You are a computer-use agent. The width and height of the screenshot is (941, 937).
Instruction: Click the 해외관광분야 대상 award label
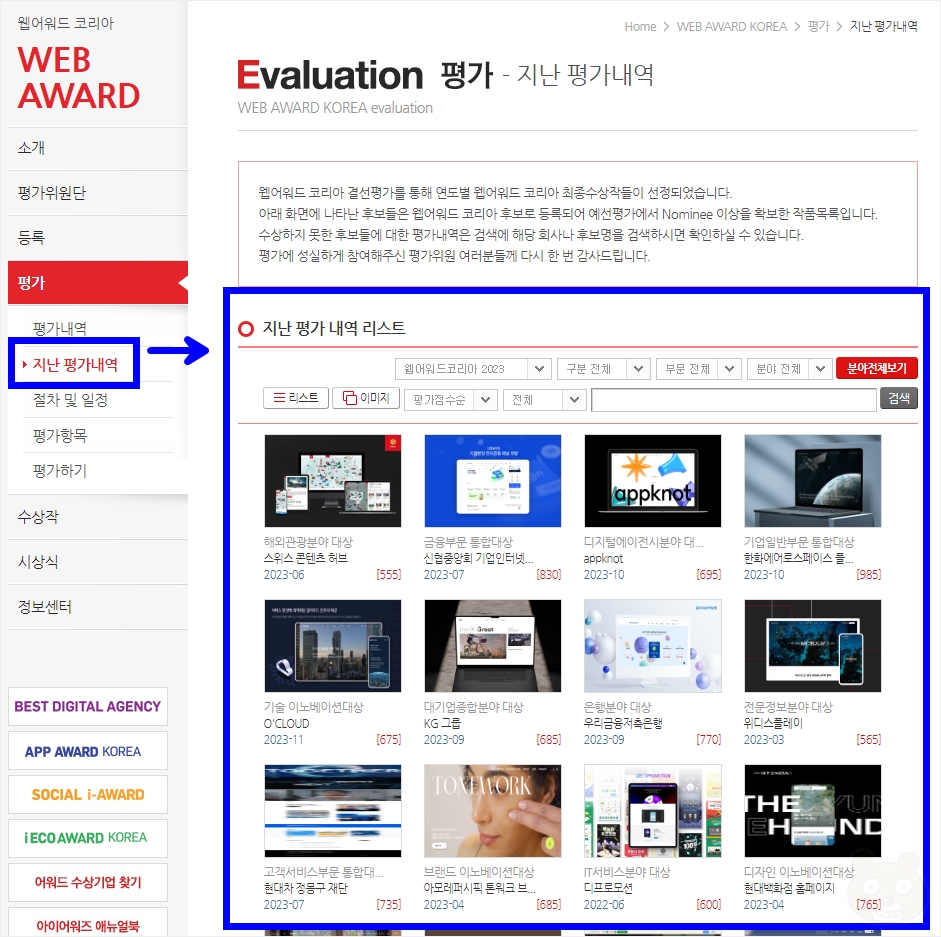pyautogui.click(x=308, y=542)
